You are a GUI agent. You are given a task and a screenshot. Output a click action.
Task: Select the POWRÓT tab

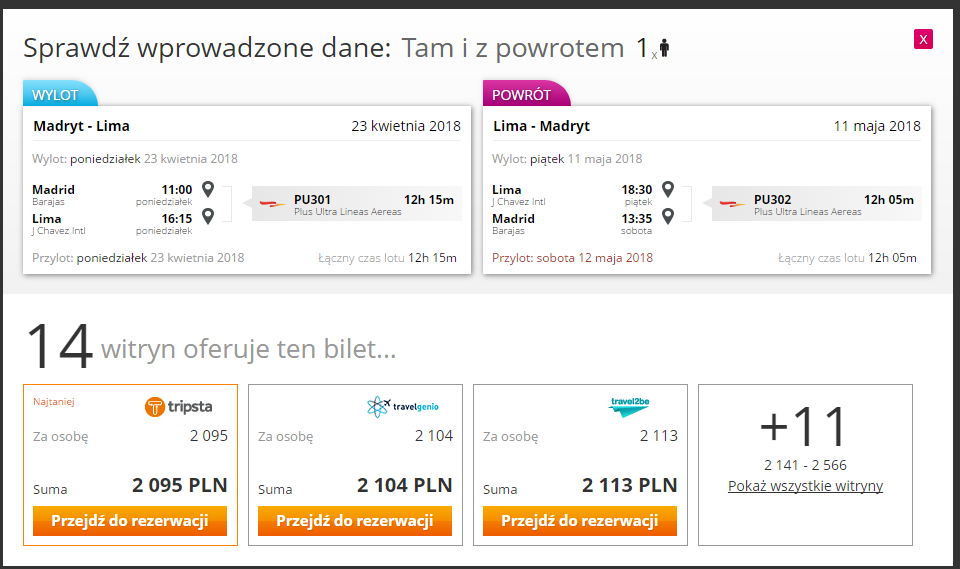point(525,94)
